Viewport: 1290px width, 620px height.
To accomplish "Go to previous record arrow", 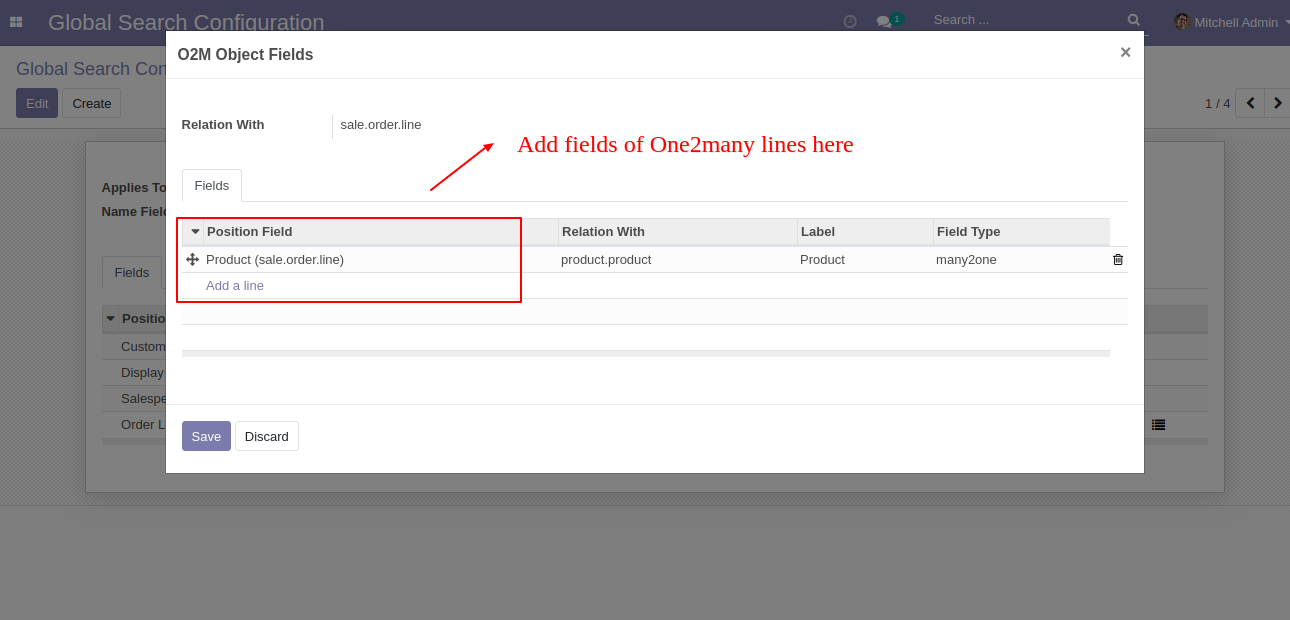I will point(1250,103).
